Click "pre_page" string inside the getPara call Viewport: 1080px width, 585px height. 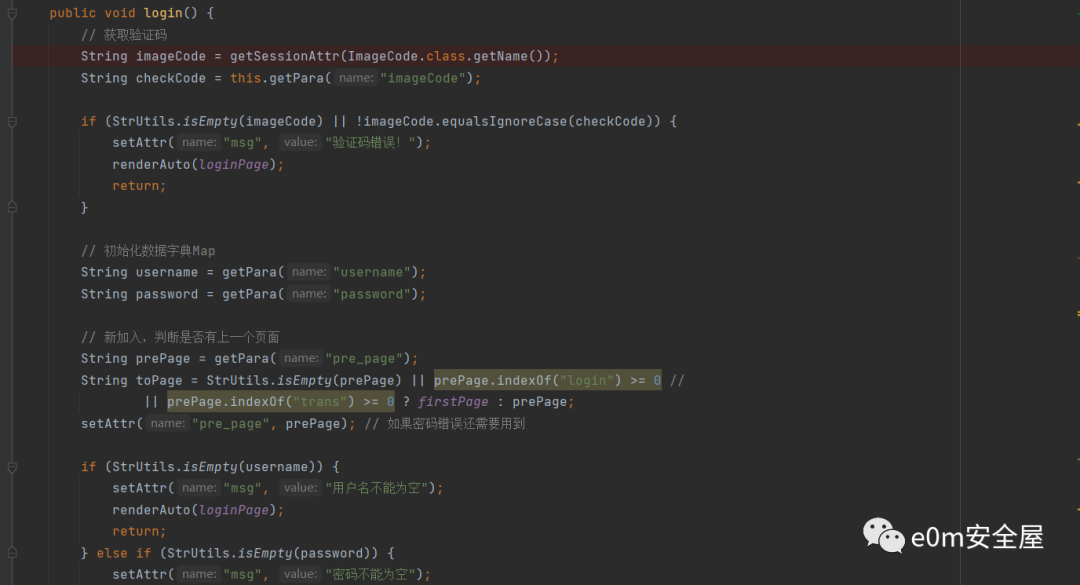point(364,358)
